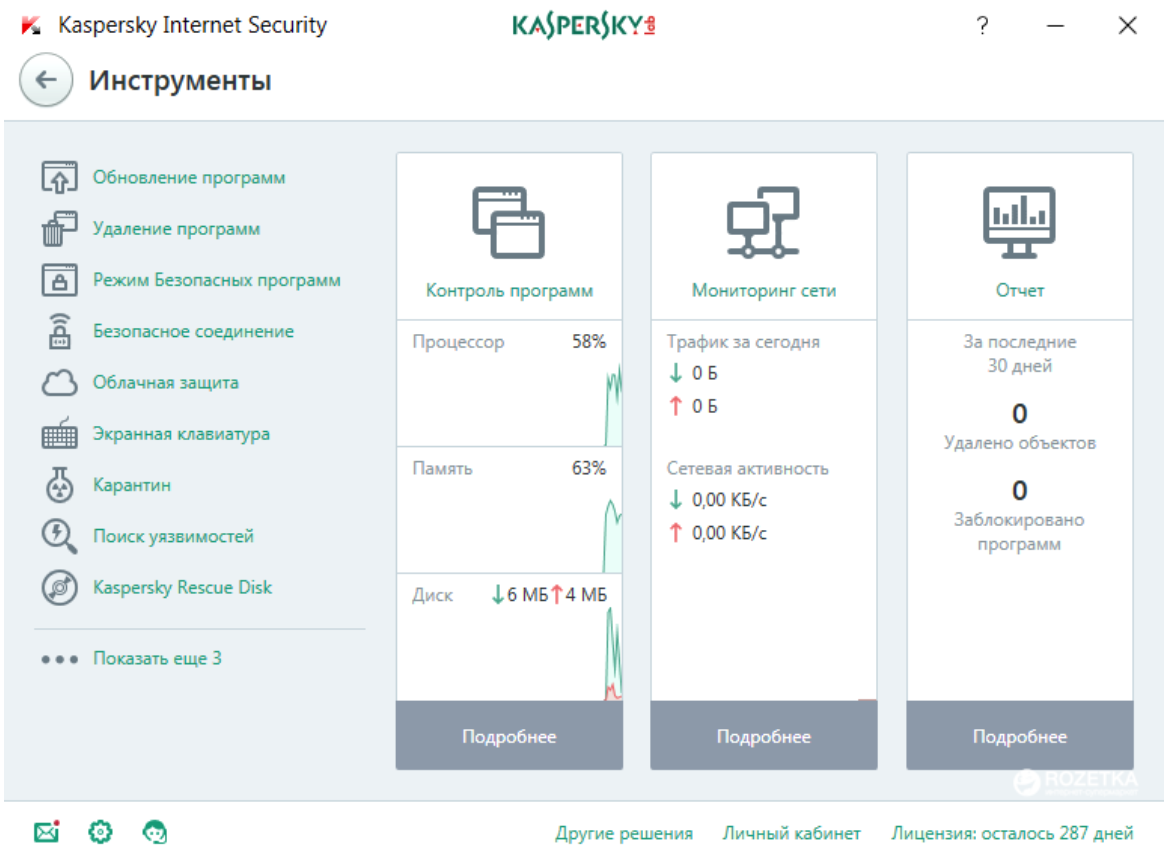The height and width of the screenshot is (848, 1164).
Task: Click the Память label
Action: pos(442,469)
